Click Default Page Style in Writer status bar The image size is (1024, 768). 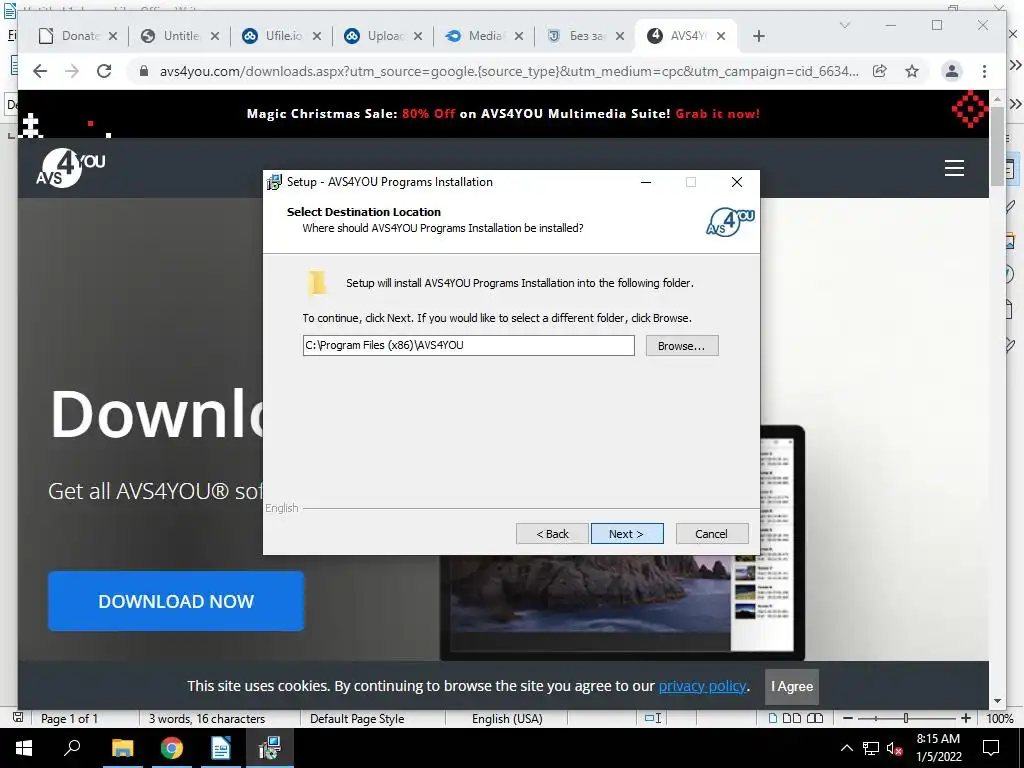357,718
